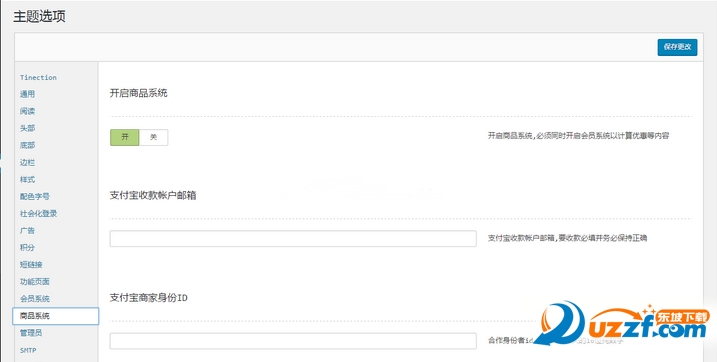Image resolution: width=717 pixels, height=362 pixels.
Task: Open the 社会化登录 settings tab
Action: point(38,213)
